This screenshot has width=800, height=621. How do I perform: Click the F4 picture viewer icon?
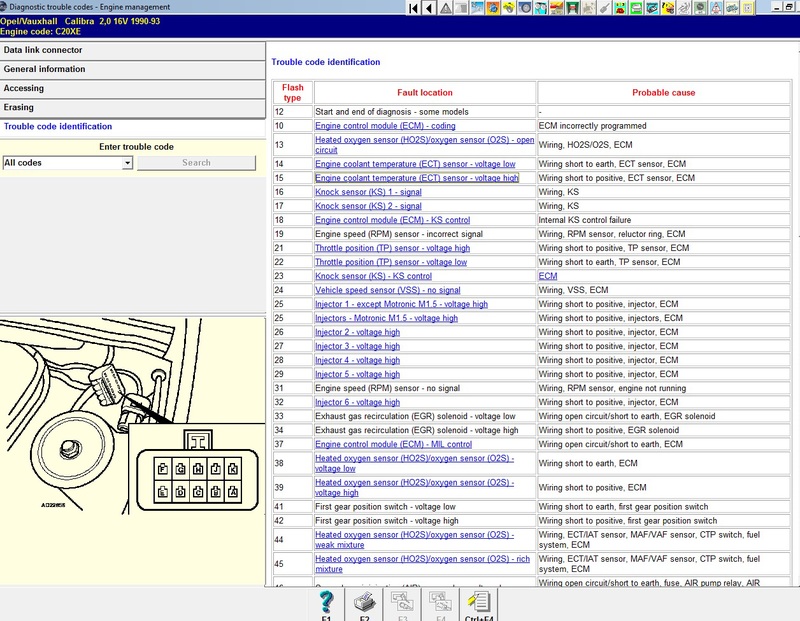(441, 605)
